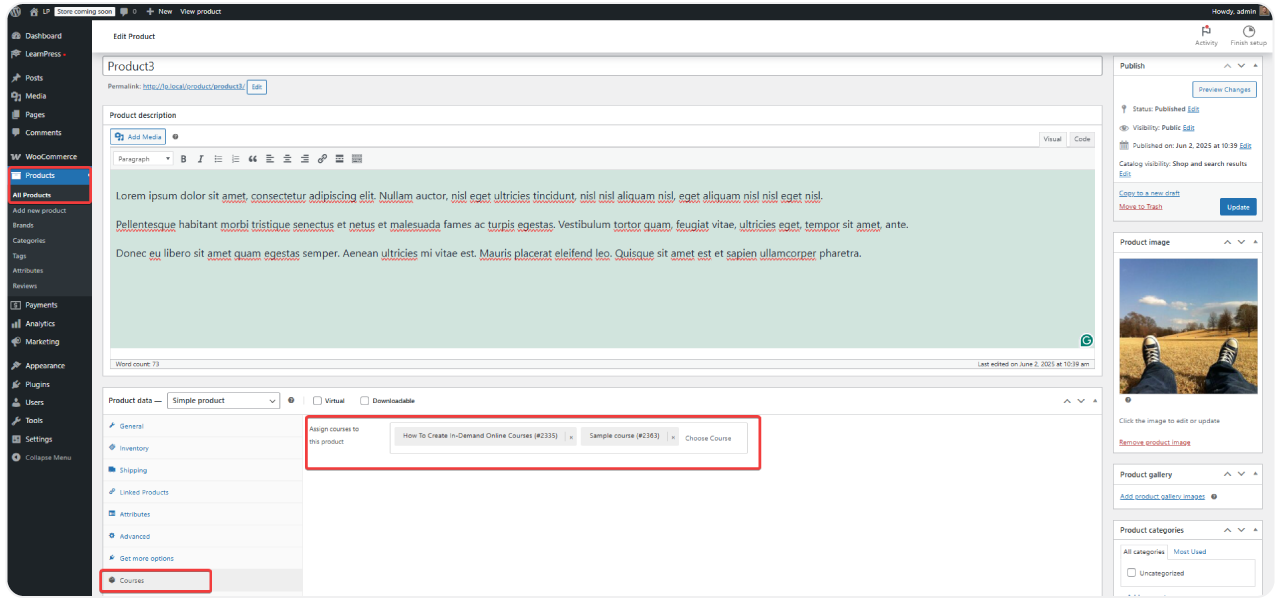Insert a hyperlink via the link icon

point(322,158)
